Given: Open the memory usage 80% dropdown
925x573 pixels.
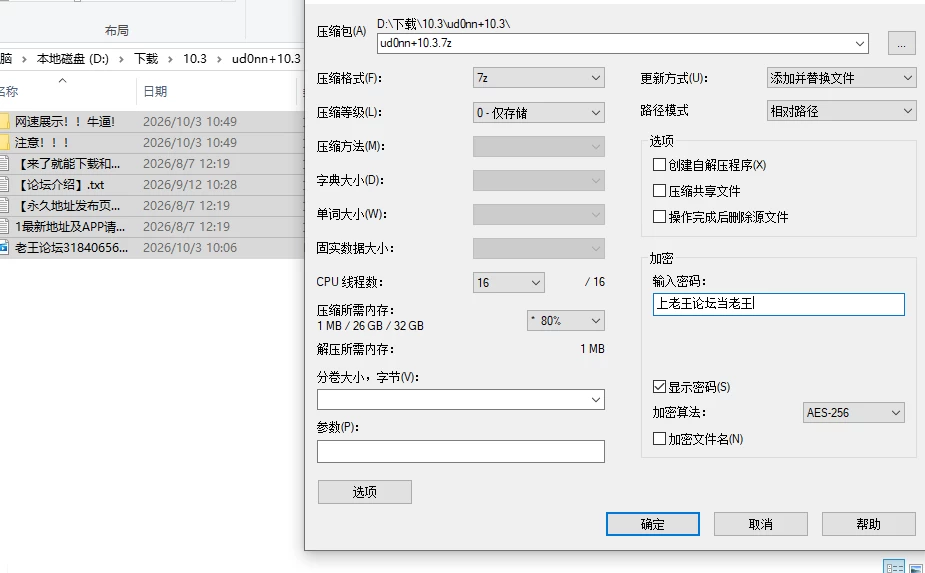Looking at the screenshot, I should click(x=566, y=320).
